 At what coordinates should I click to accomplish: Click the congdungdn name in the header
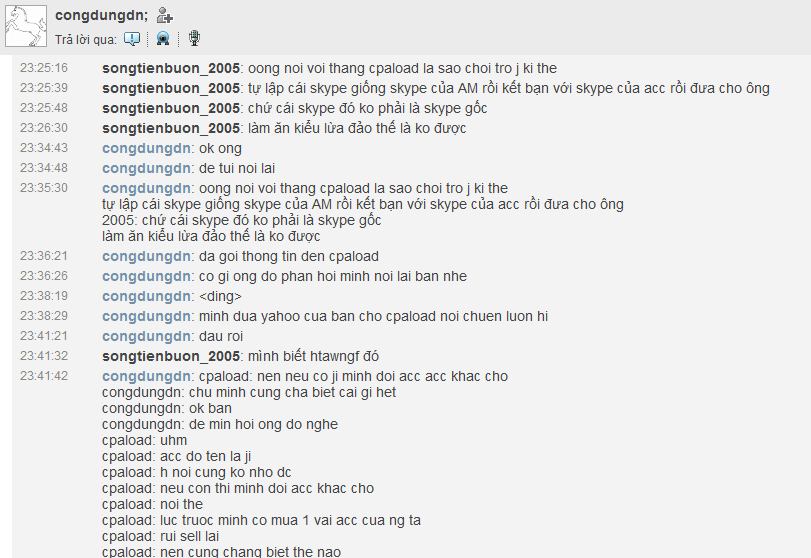pos(101,16)
